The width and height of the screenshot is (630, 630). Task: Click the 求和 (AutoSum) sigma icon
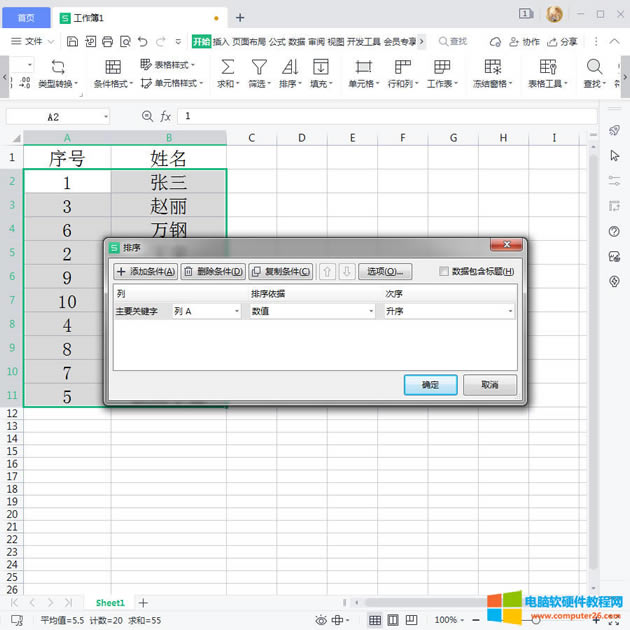pos(227,67)
